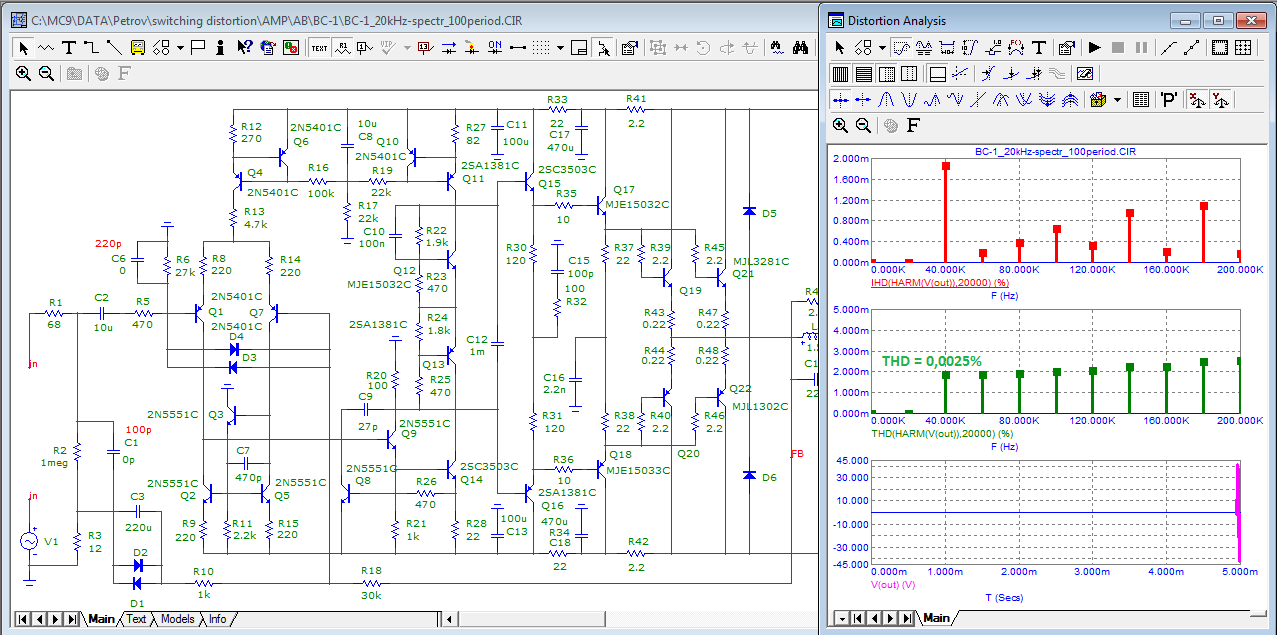This screenshot has width=1277, height=635.
Task: Select the Wire mode tool in schematic toolbar
Action: pyautogui.click(x=91, y=47)
